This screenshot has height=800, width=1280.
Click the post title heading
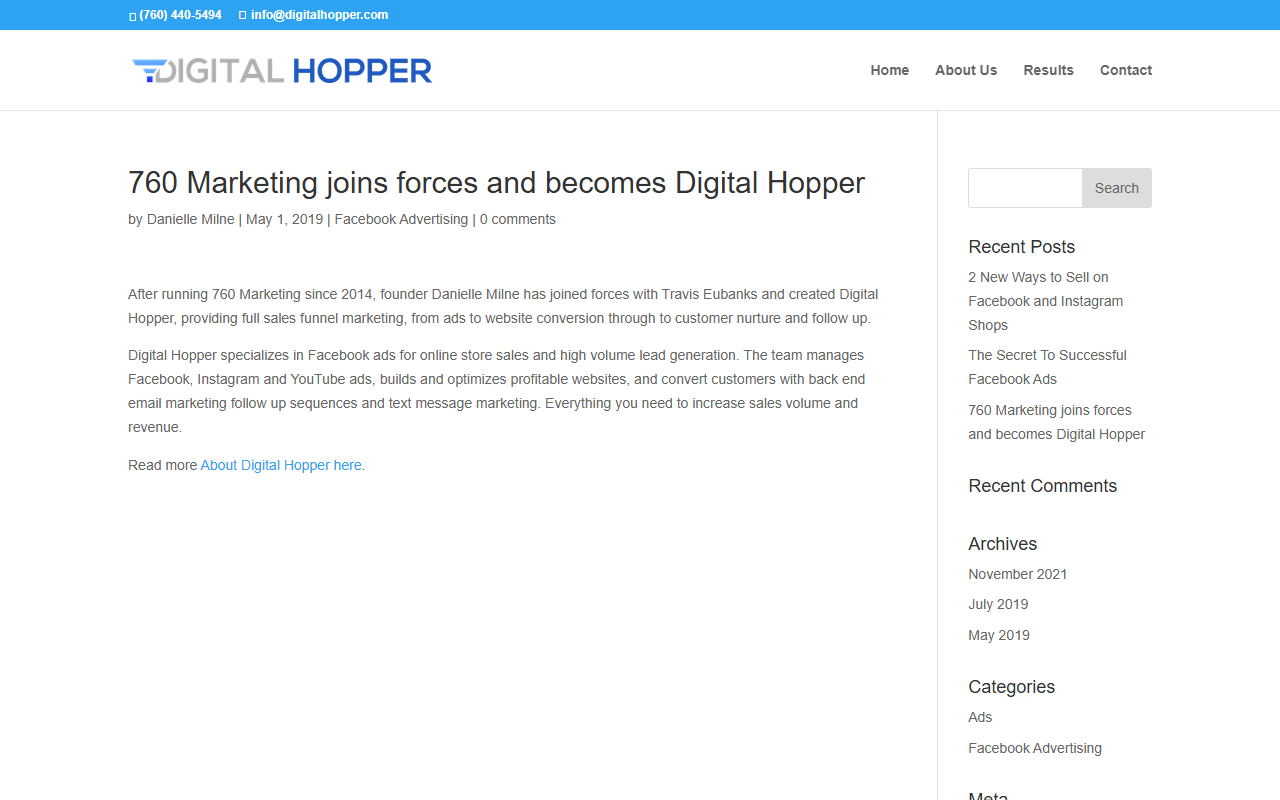(x=496, y=183)
